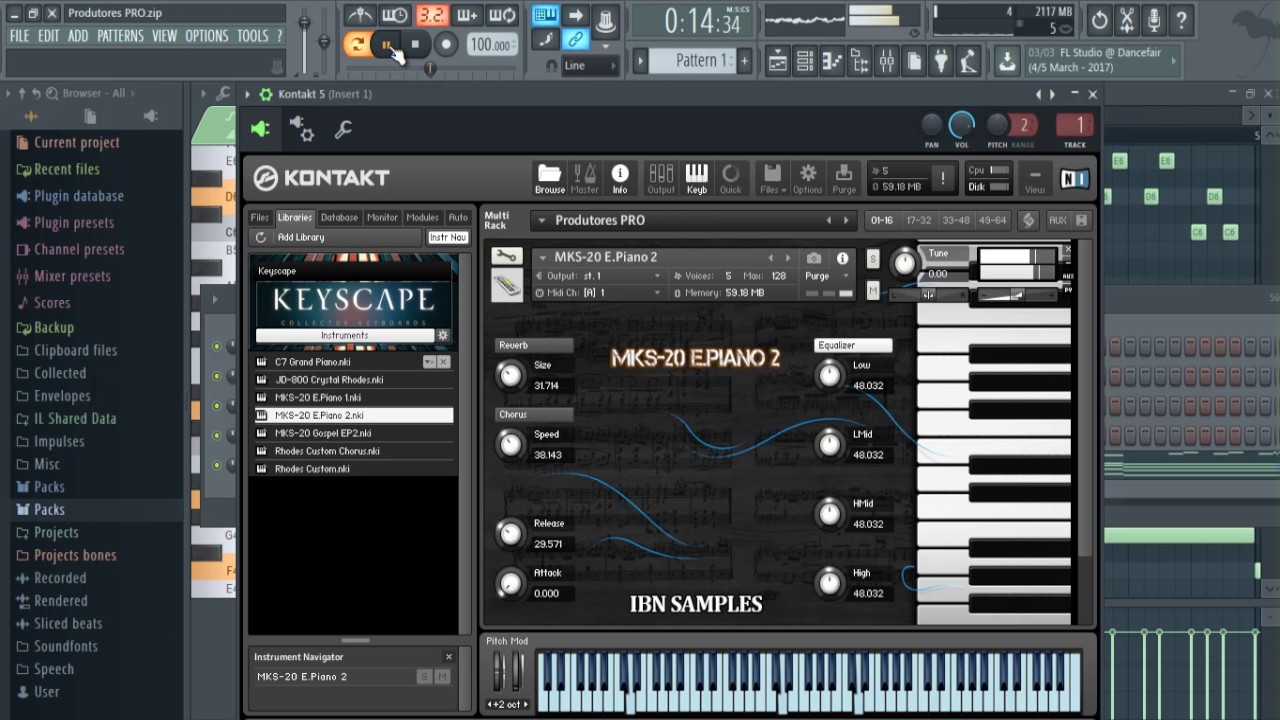Open the Line snap dropdown
The height and width of the screenshot is (720, 1280).
(590, 66)
